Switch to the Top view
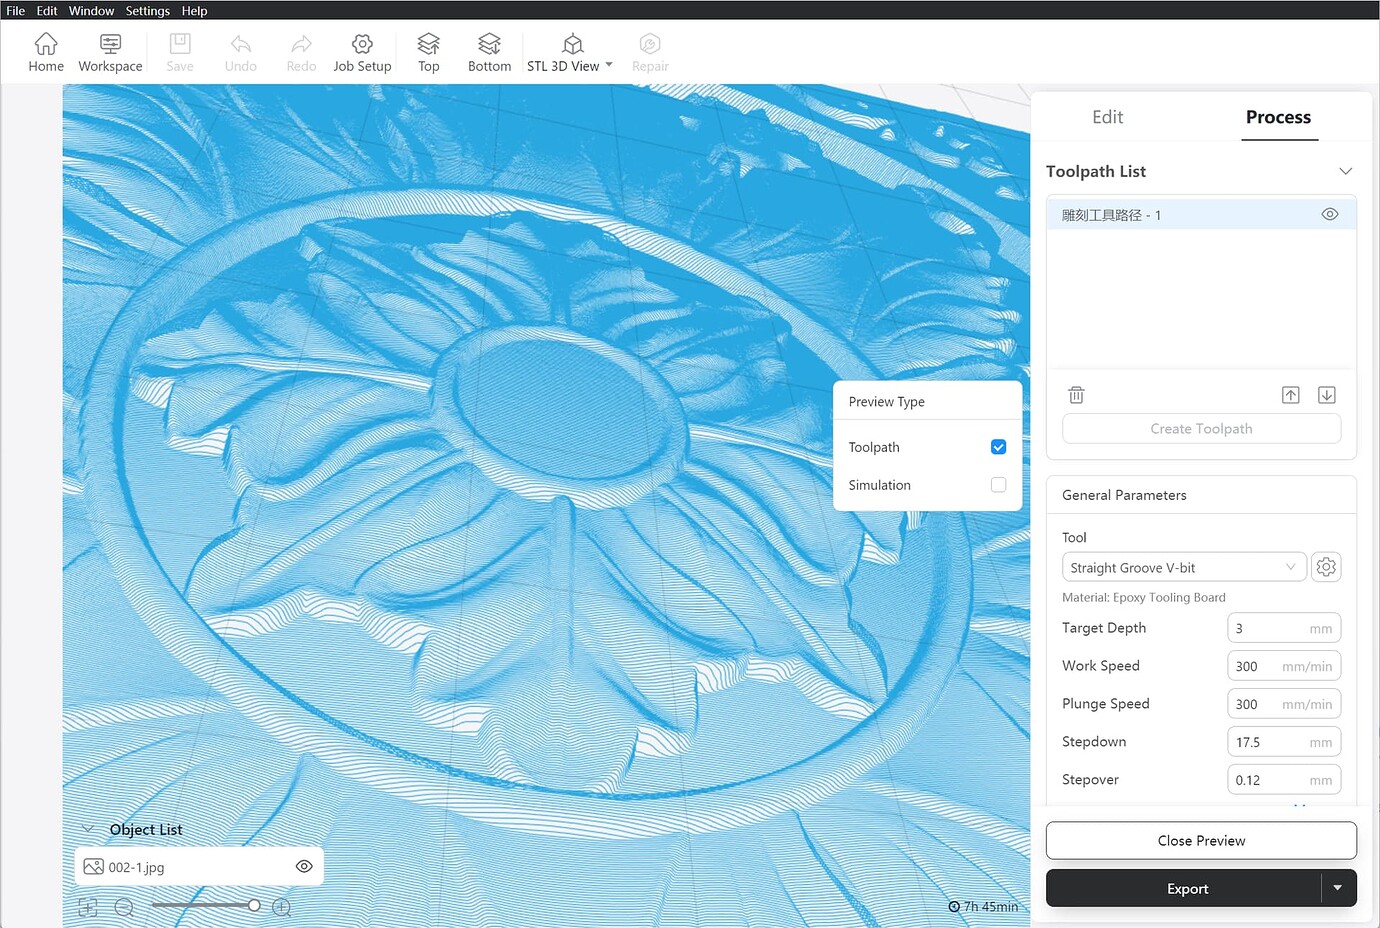The width and height of the screenshot is (1380, 928). pyautogui.click(x=428, y=51)
